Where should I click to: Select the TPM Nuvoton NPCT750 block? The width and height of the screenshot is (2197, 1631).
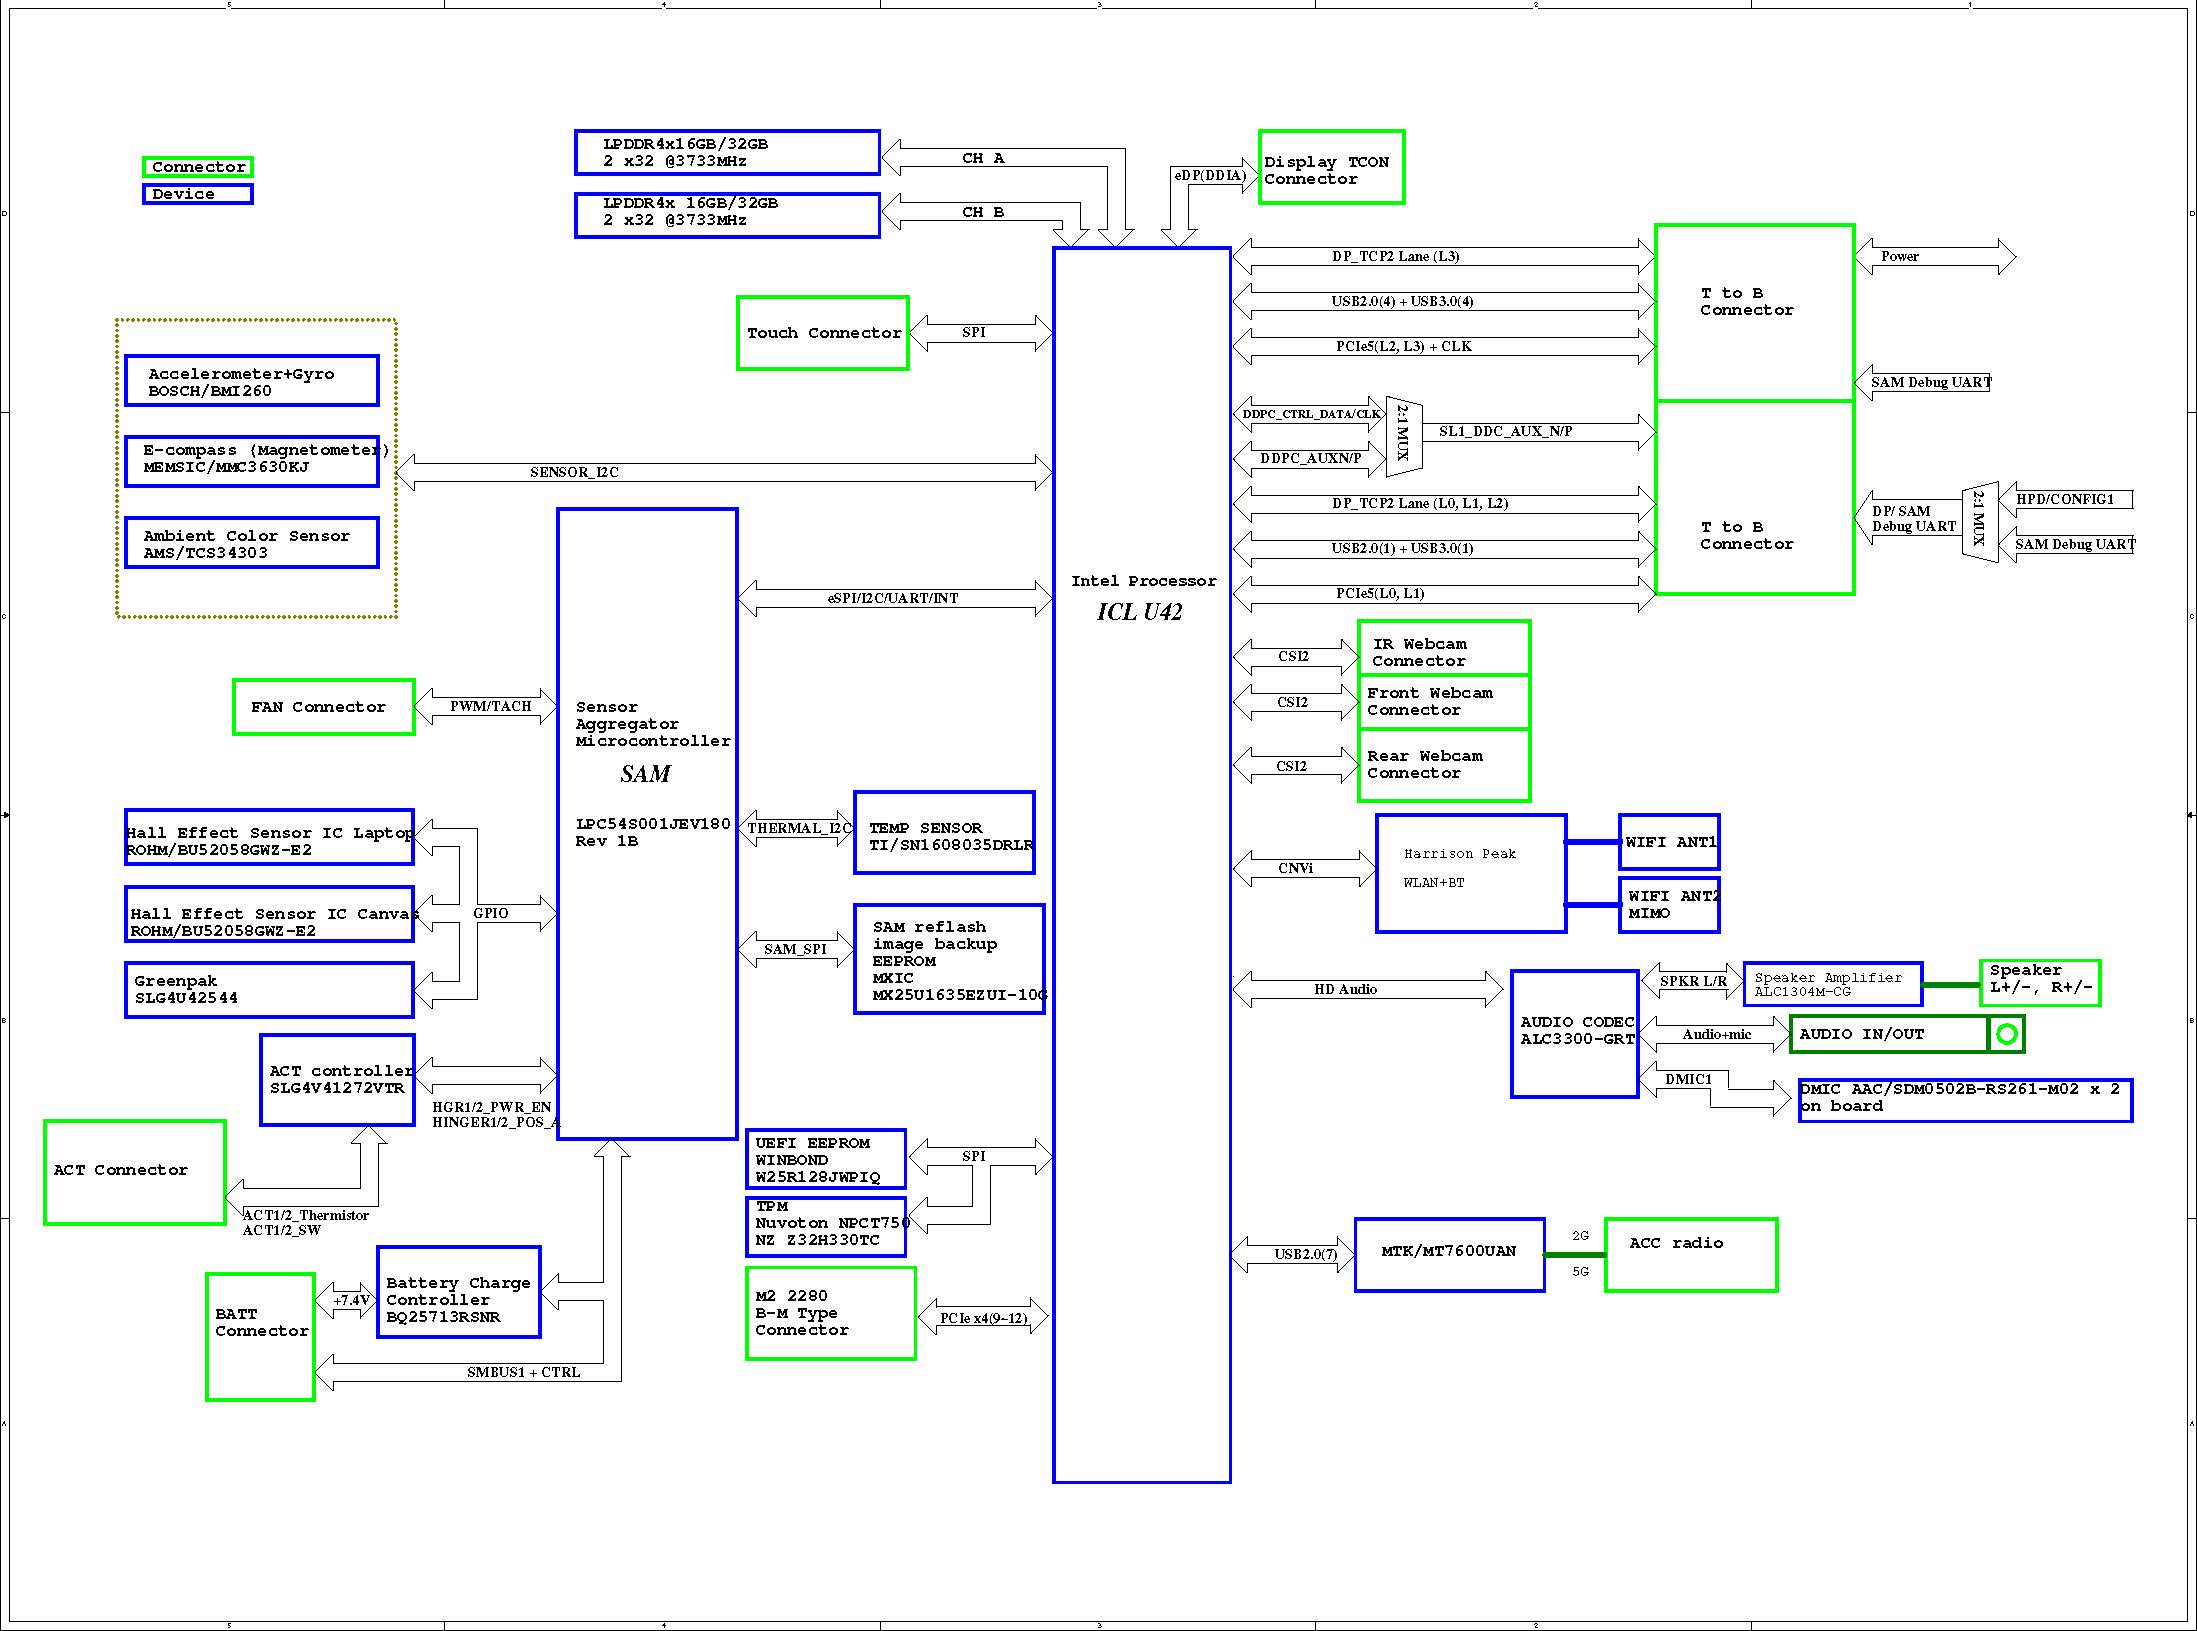pos(826,1226)
